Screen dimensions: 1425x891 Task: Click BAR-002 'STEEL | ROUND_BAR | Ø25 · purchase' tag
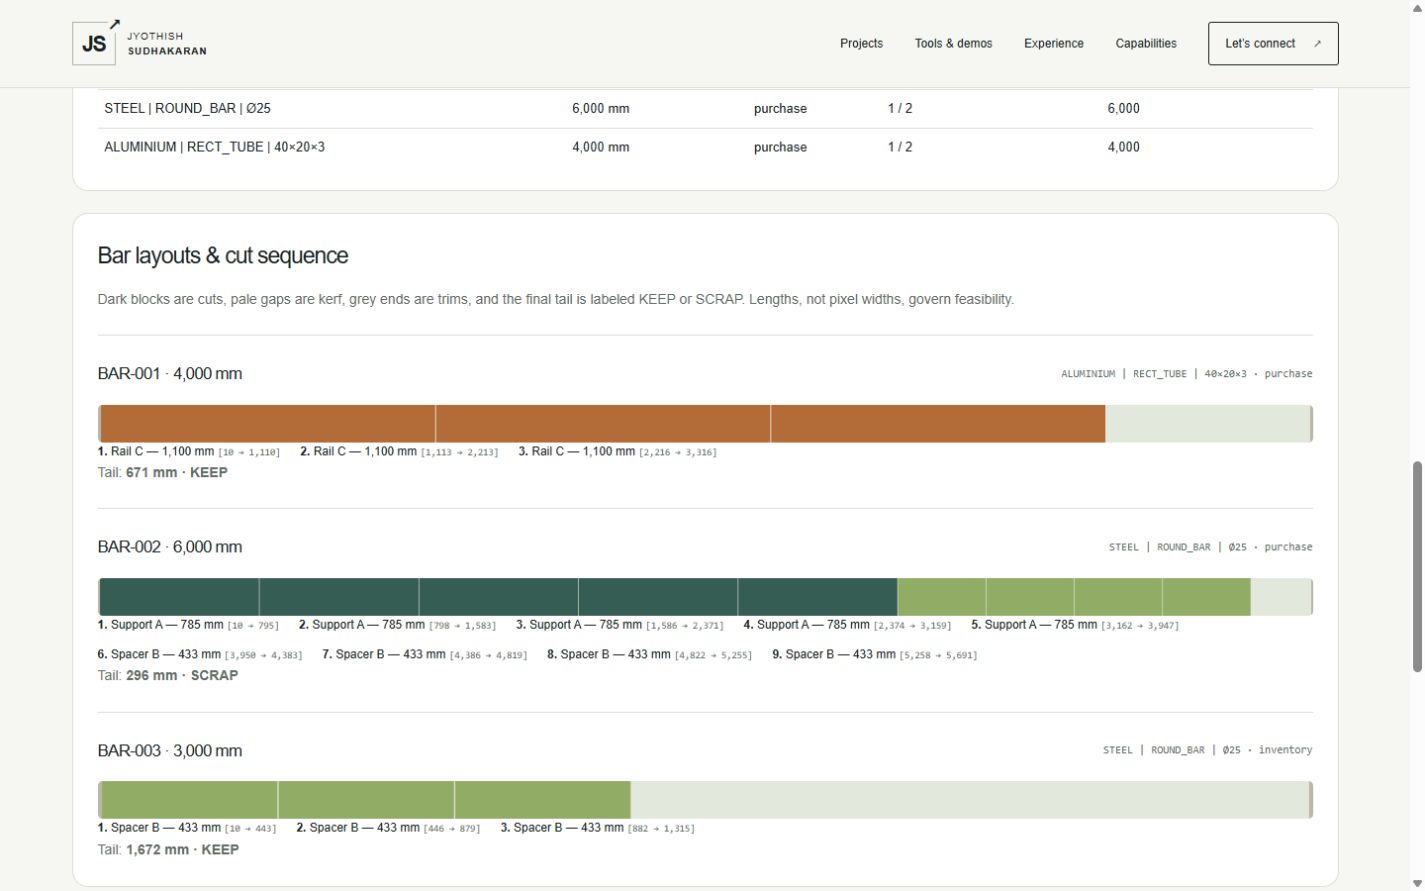tap(1211, 547)
